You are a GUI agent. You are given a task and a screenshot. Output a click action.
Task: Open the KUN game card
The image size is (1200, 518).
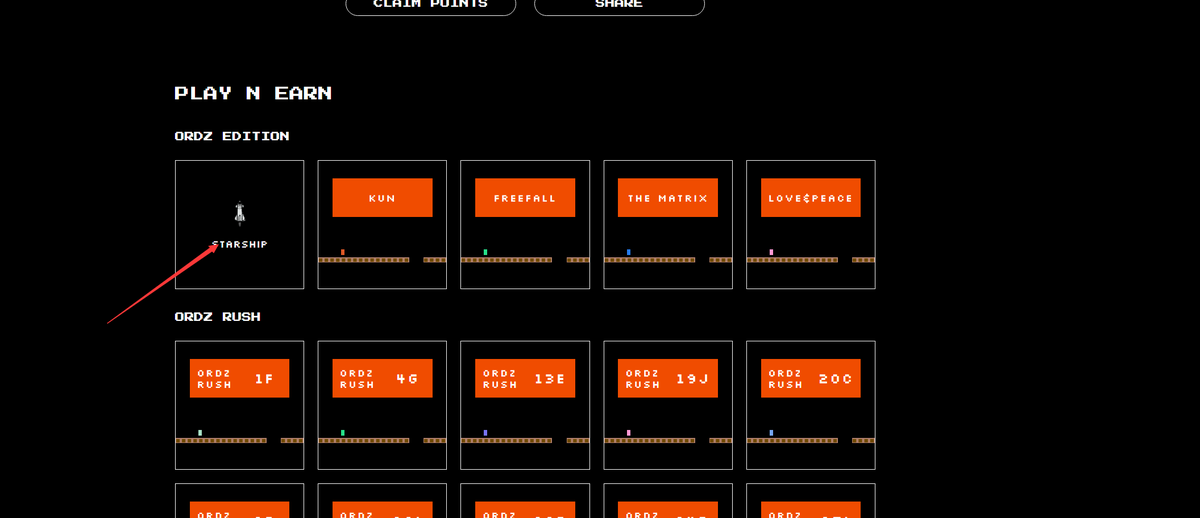(382, 225)
